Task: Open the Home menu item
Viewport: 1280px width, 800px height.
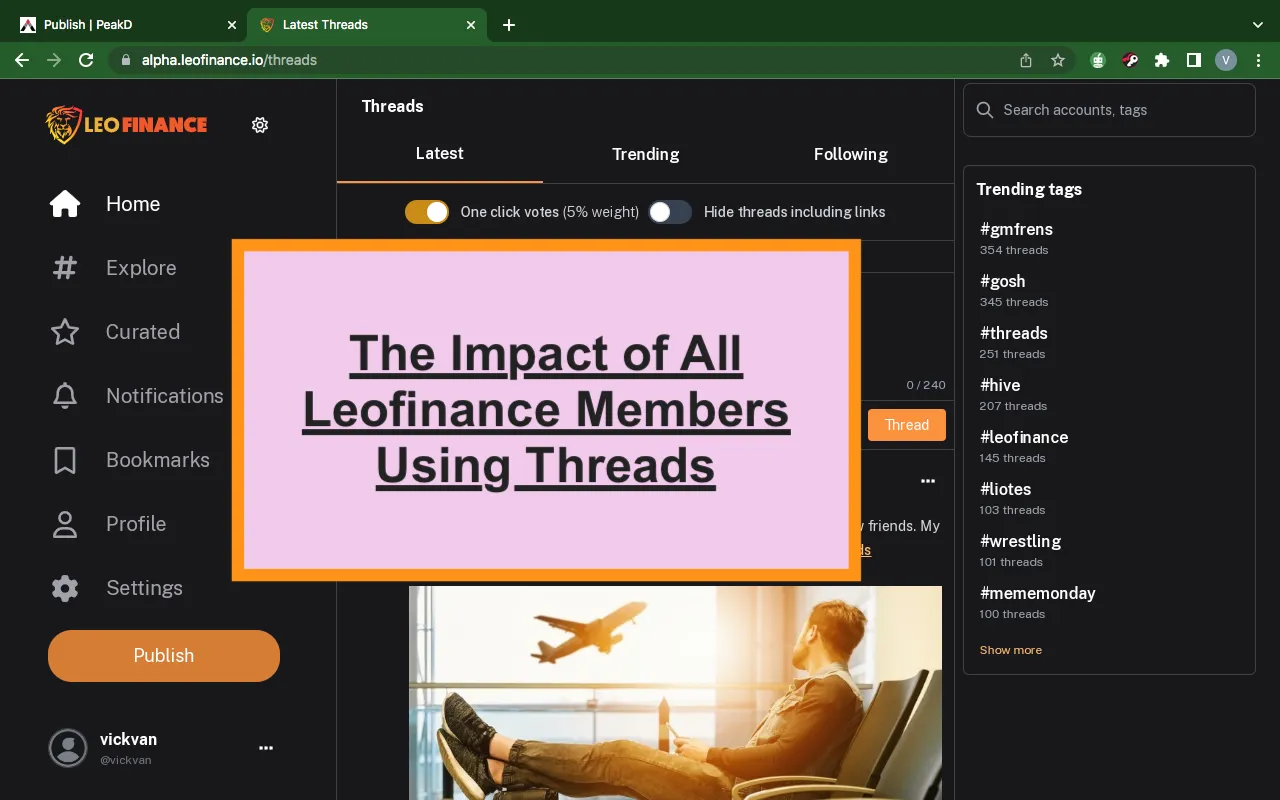Action: pos(133,204)
